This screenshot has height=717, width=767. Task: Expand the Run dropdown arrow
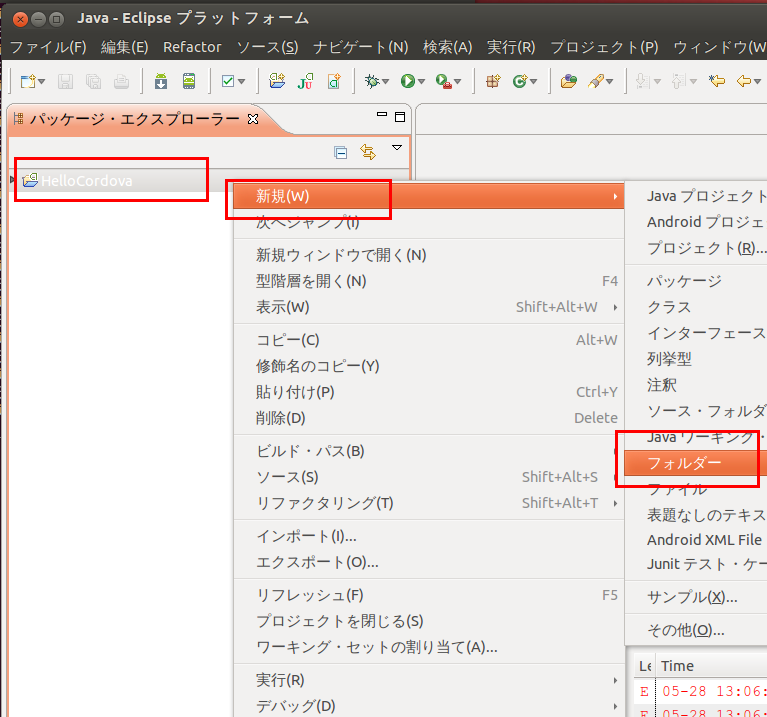click(x=421, y=82)
